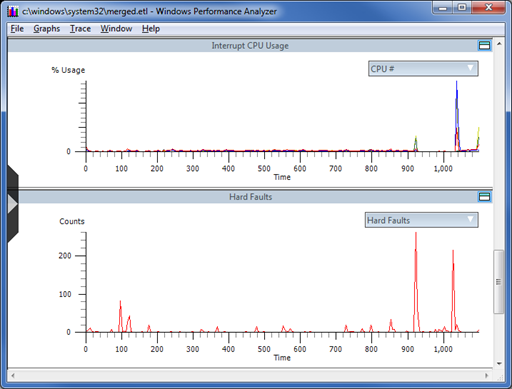512x389 pixels.
Task: Open the Help menu
Action: [x=151, y=29]
